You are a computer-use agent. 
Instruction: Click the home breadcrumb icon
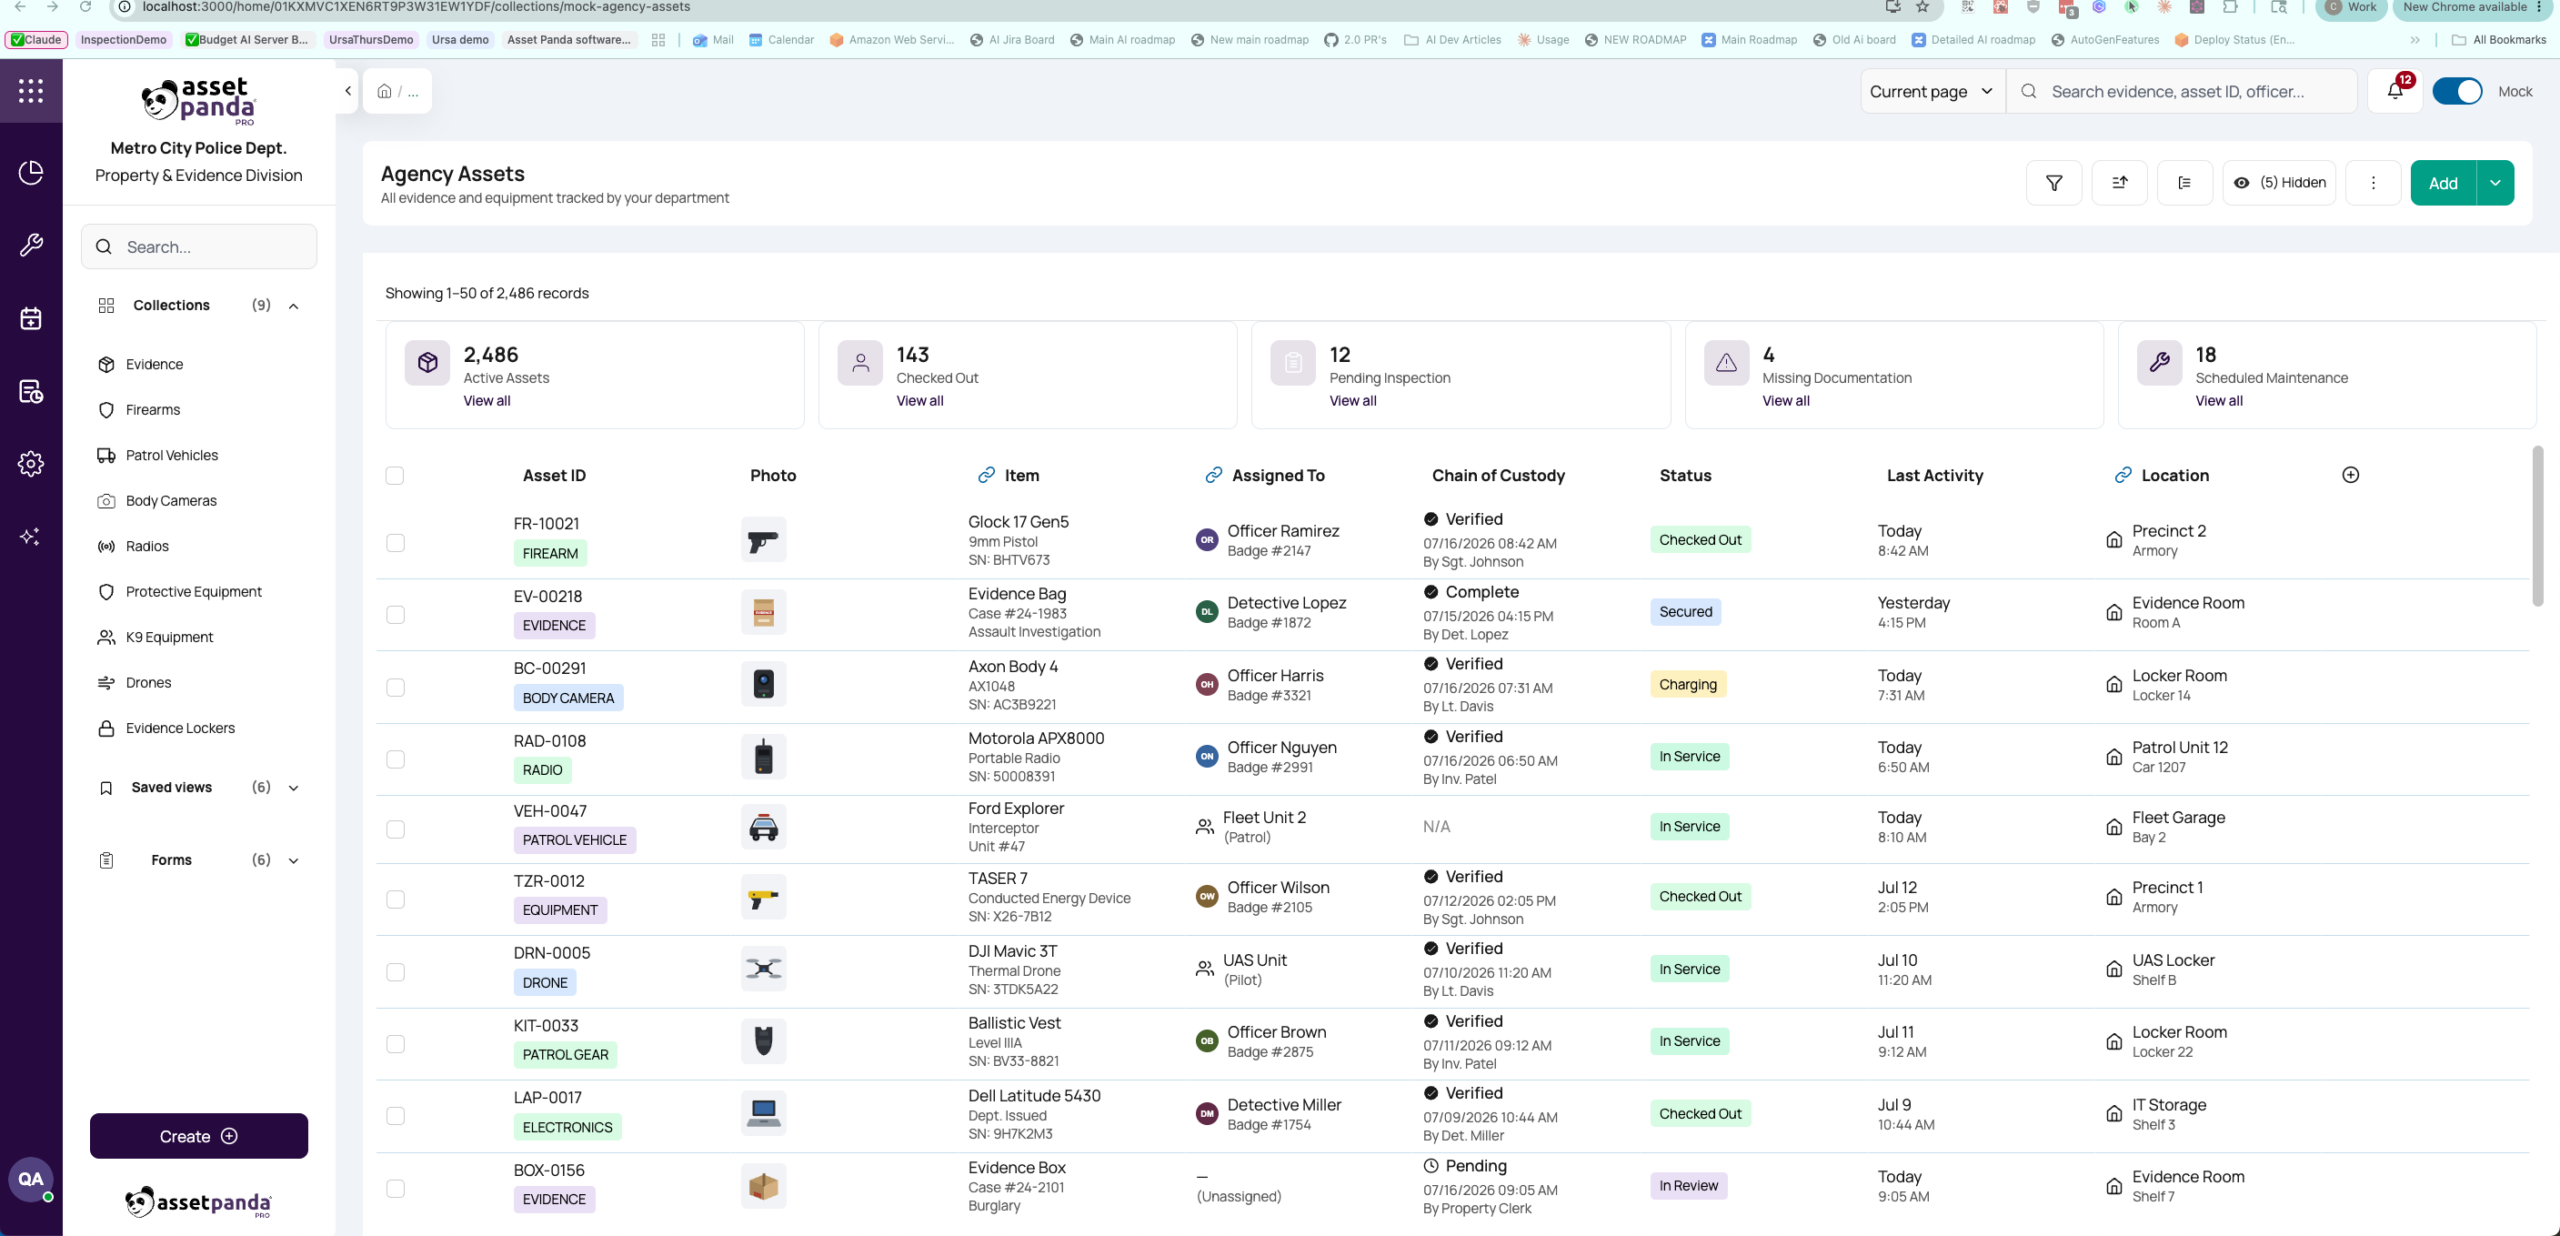[x=384, y=92]
